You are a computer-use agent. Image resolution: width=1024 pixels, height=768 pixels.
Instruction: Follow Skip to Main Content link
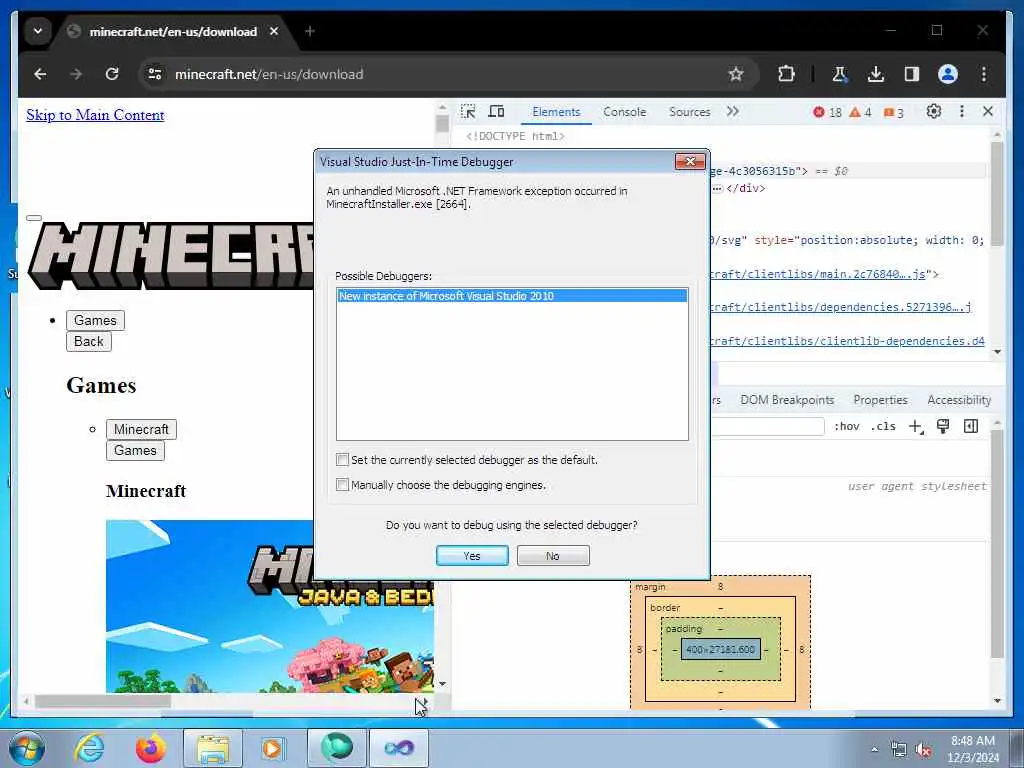(95, 115)
